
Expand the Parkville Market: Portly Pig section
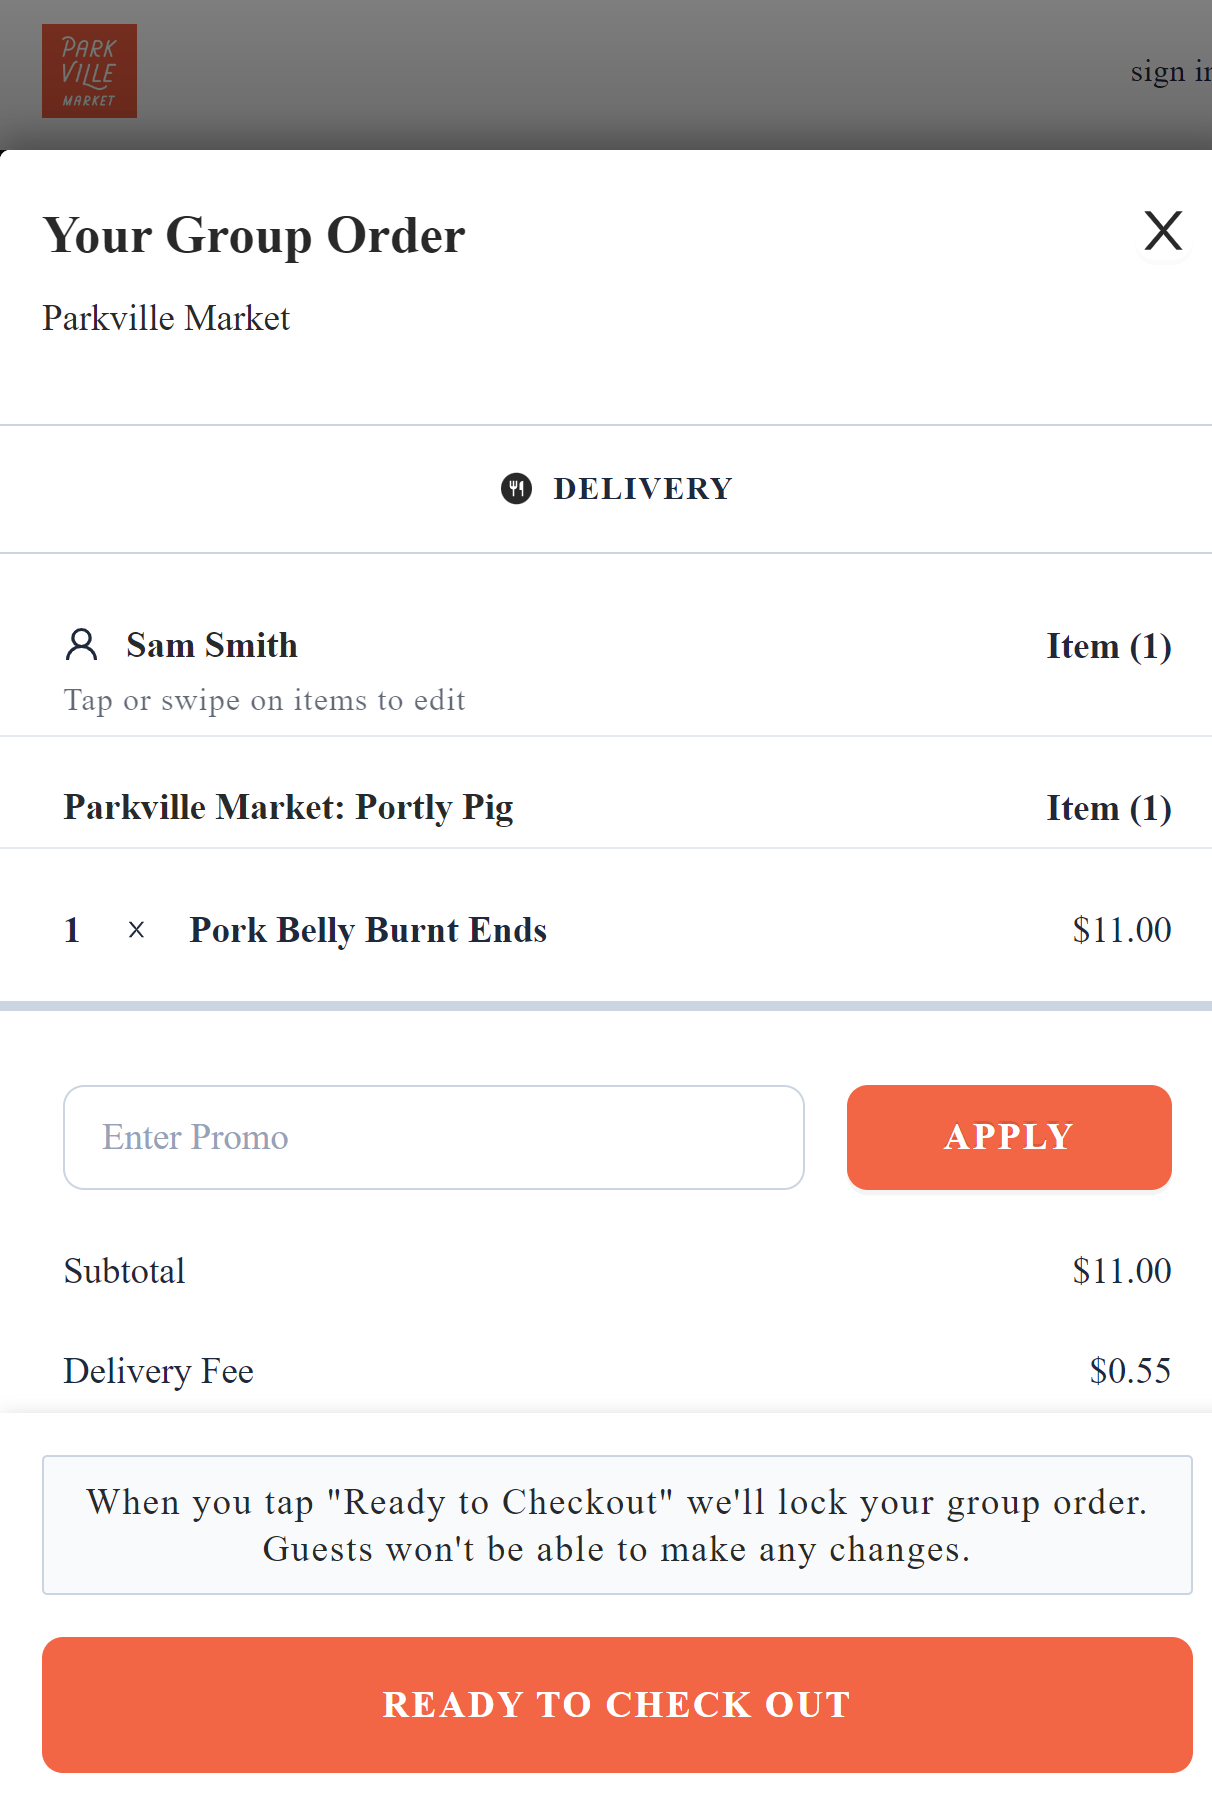(289, 807)
